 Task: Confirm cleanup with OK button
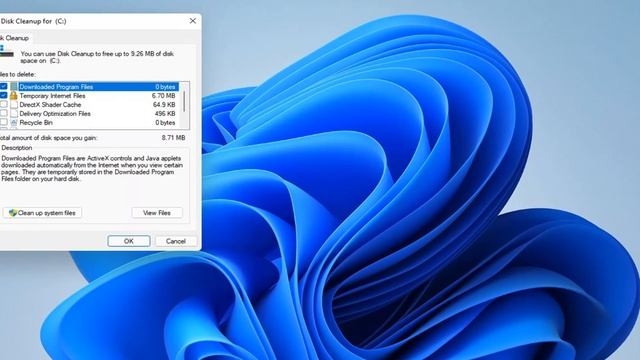(x=129, y=241)
